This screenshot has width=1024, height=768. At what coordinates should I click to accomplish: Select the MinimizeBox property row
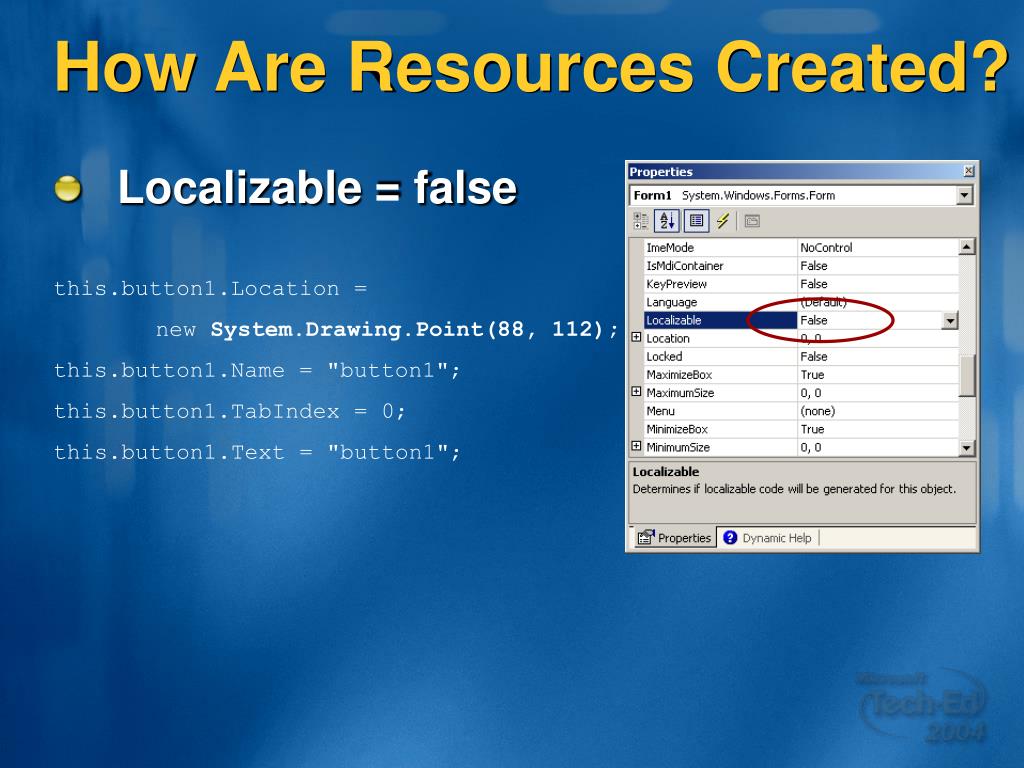point(801,429)
